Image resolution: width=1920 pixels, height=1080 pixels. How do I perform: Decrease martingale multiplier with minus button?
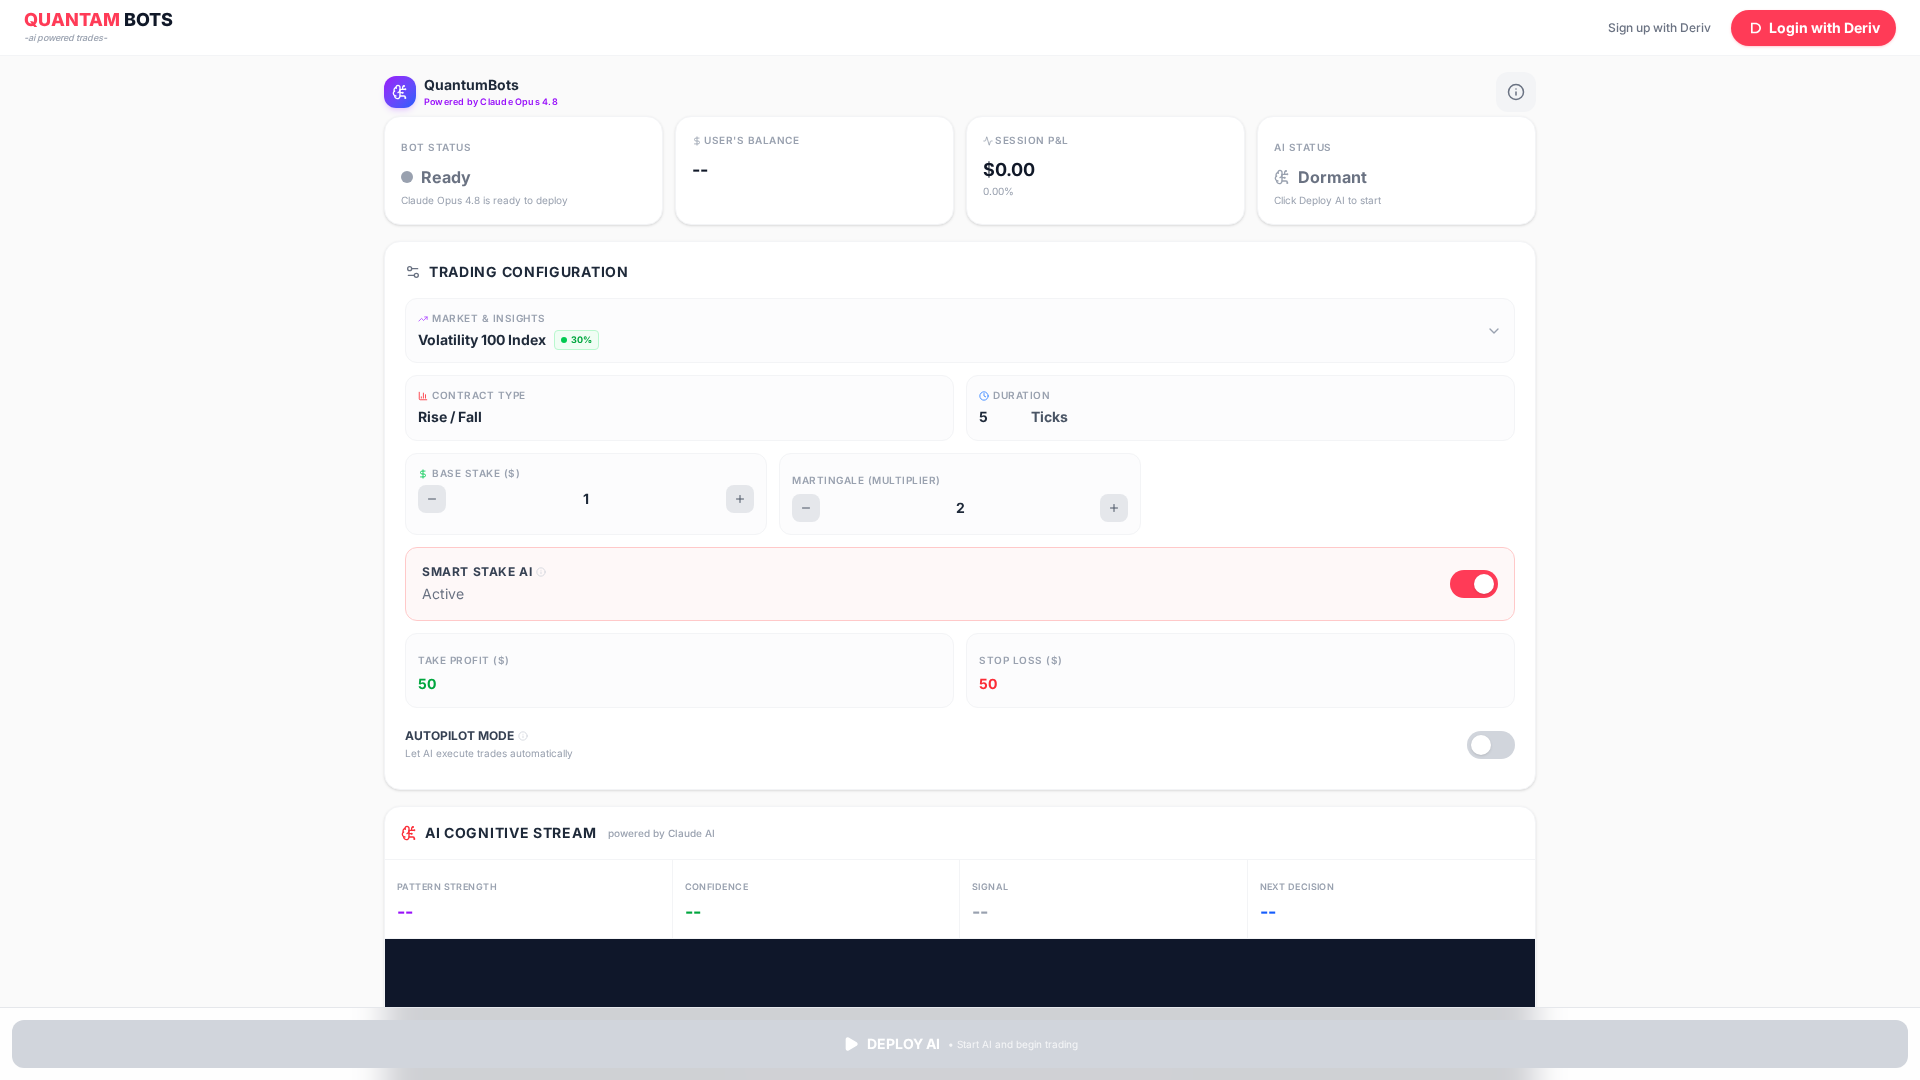(806, 508)
